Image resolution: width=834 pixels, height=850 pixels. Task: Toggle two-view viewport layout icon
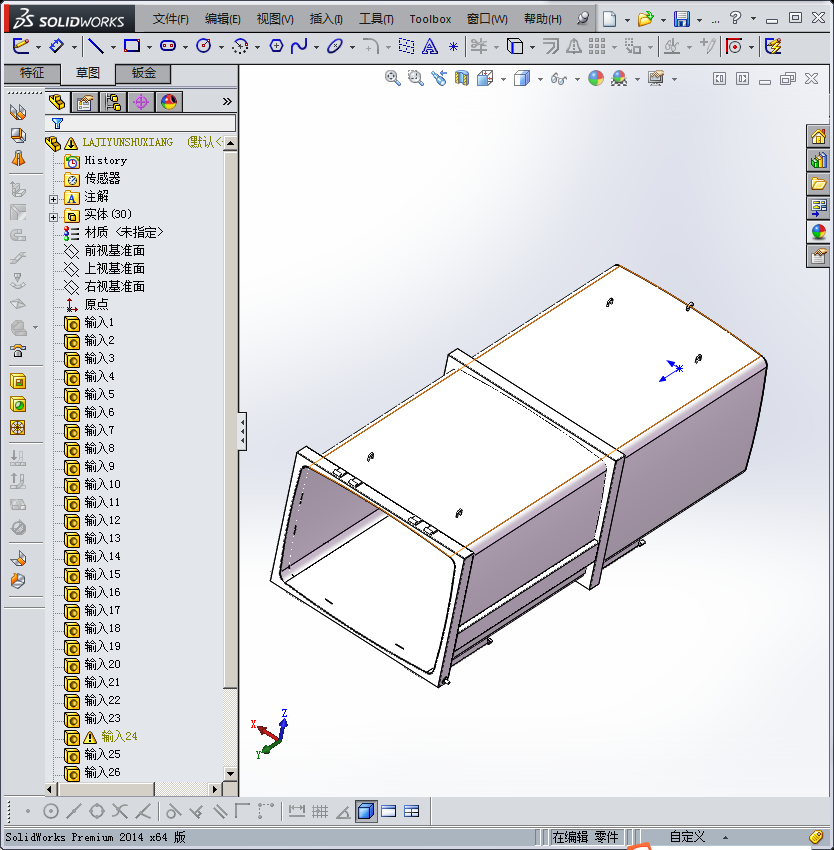coord(389,812)
